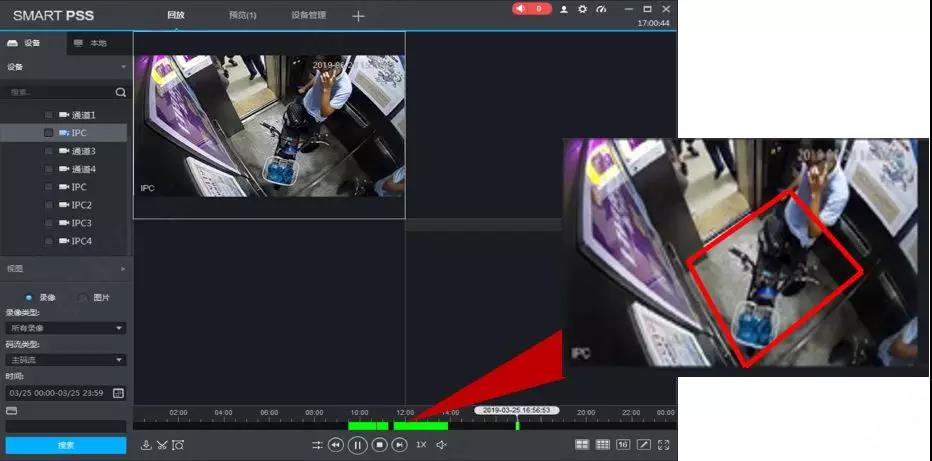Viewport: 932px width, 461px height.
Task: Pause the video playback
Action: coord(358,445)
